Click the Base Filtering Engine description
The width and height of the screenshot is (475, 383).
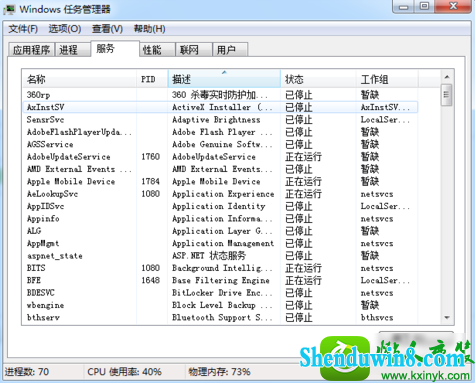pos(221,280)
